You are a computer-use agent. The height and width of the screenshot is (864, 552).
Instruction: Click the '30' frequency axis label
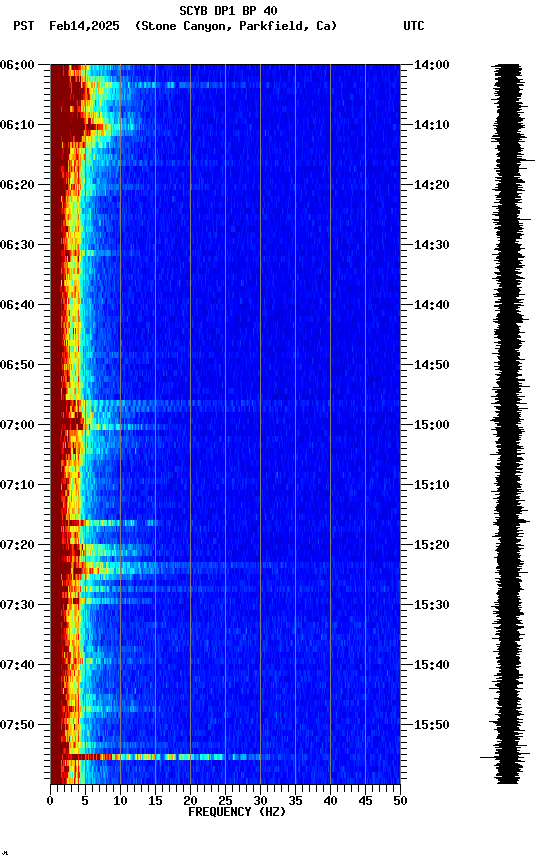tap(260, 801)
